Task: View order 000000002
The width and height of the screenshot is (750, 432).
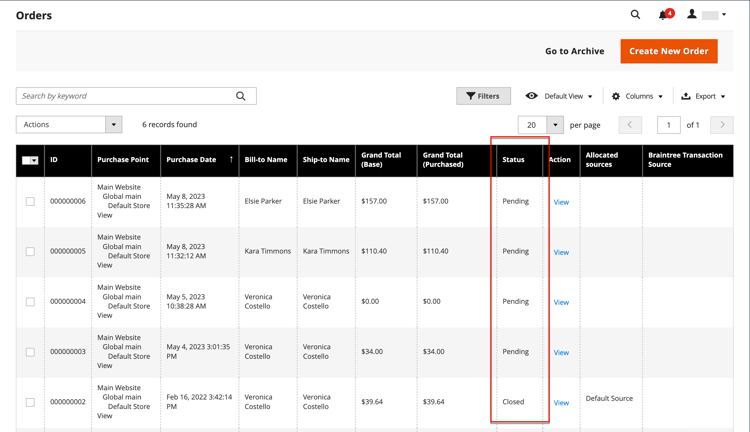Action: point(561,403)
